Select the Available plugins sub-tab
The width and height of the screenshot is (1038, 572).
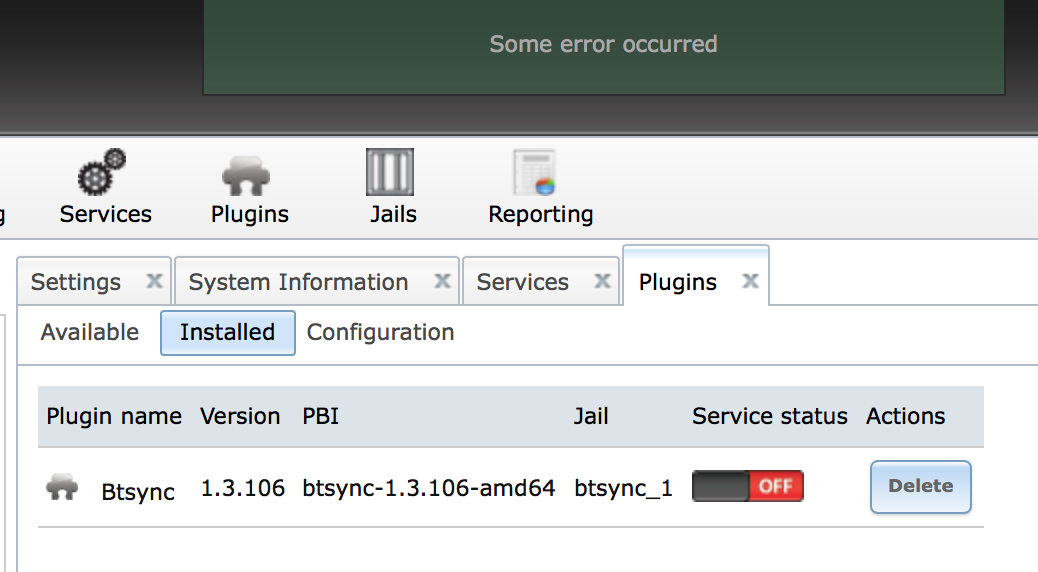[90, 332]
